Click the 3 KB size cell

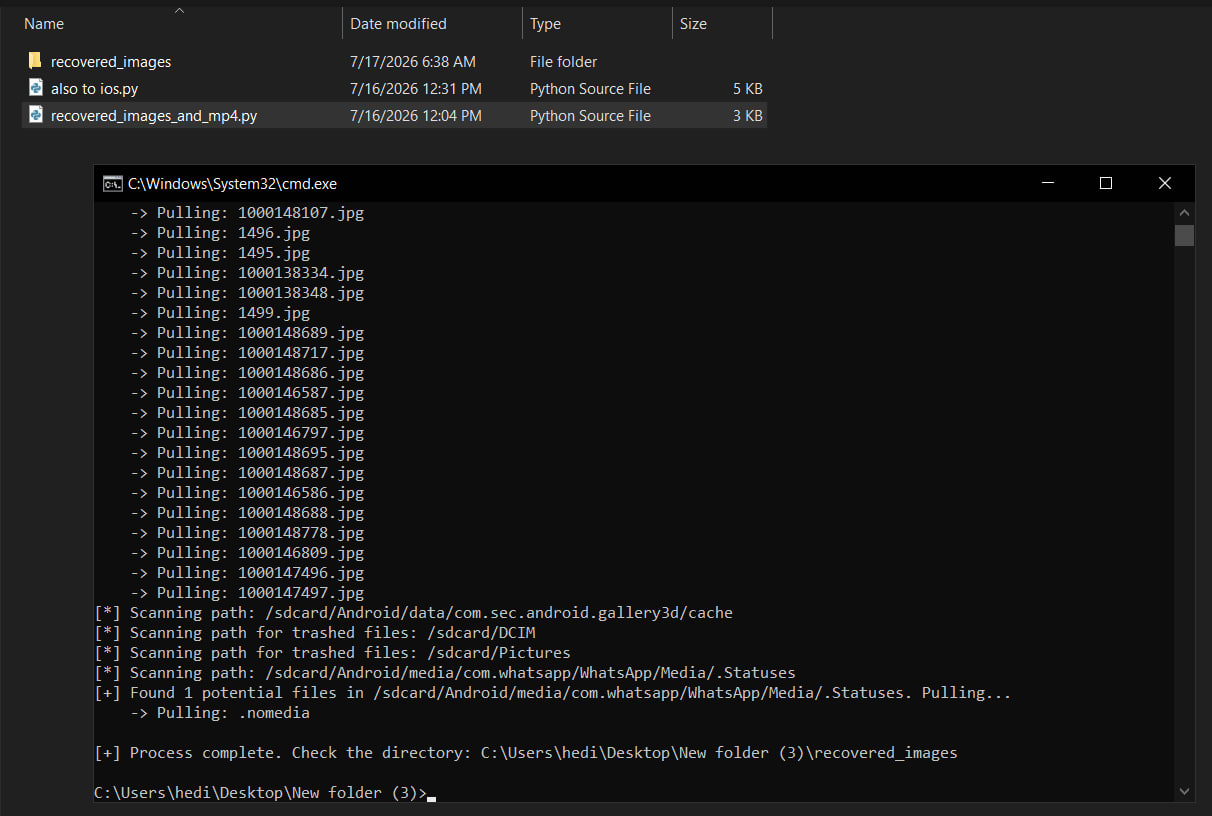747,116
